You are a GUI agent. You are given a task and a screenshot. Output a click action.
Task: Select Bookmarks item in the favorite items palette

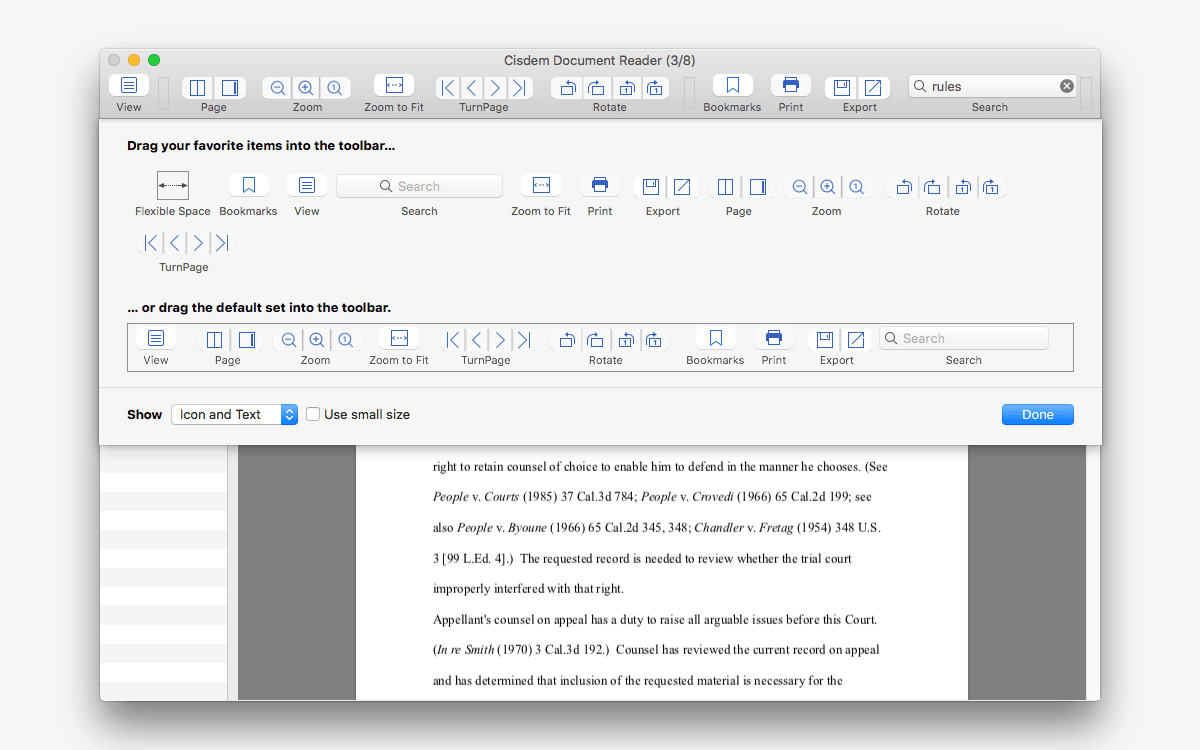249,186
